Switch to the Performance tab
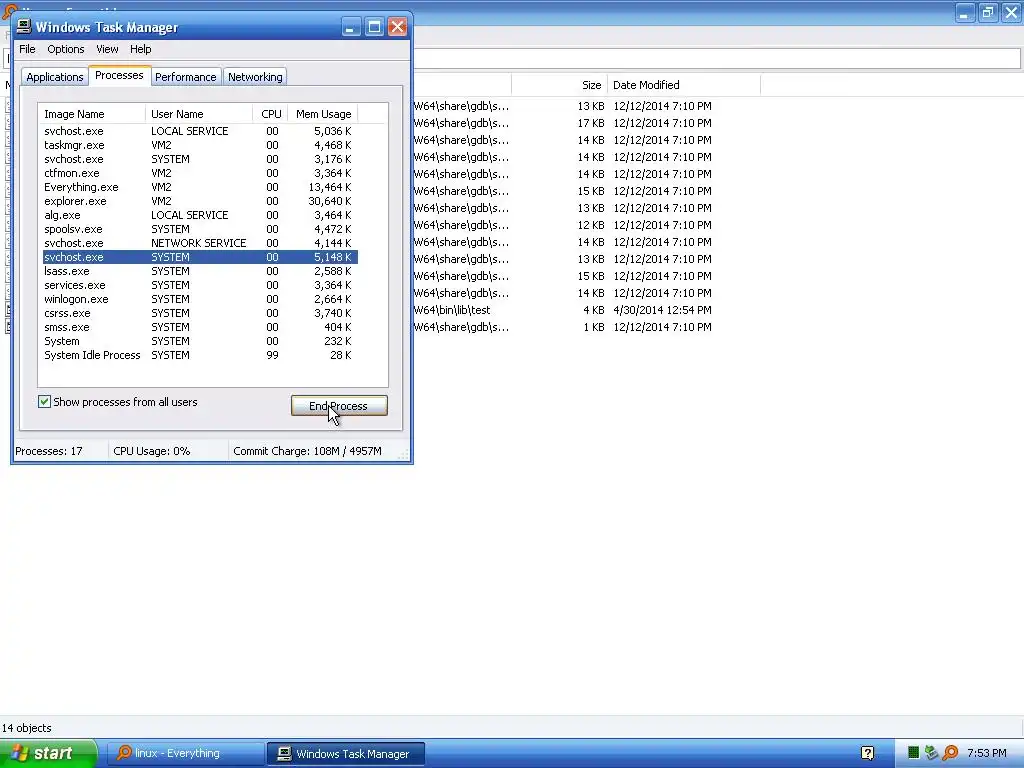The height and width of the screenshot is (768, 1024). (185, 76)
